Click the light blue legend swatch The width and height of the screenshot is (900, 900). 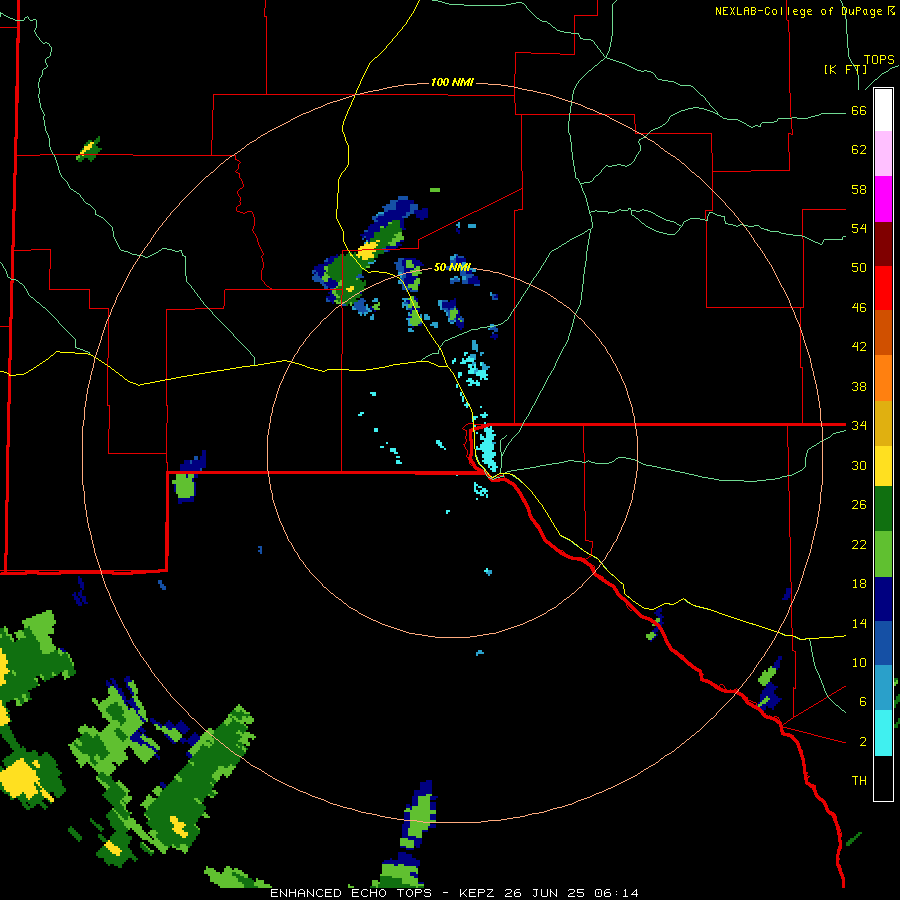[883, 688]
